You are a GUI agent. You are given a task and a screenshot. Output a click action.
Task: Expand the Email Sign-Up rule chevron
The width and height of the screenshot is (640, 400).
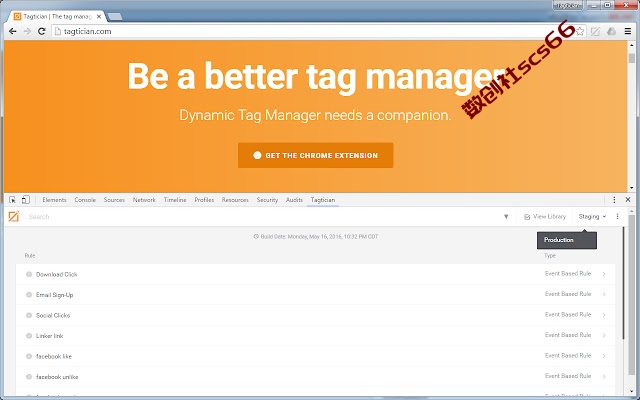604,294
